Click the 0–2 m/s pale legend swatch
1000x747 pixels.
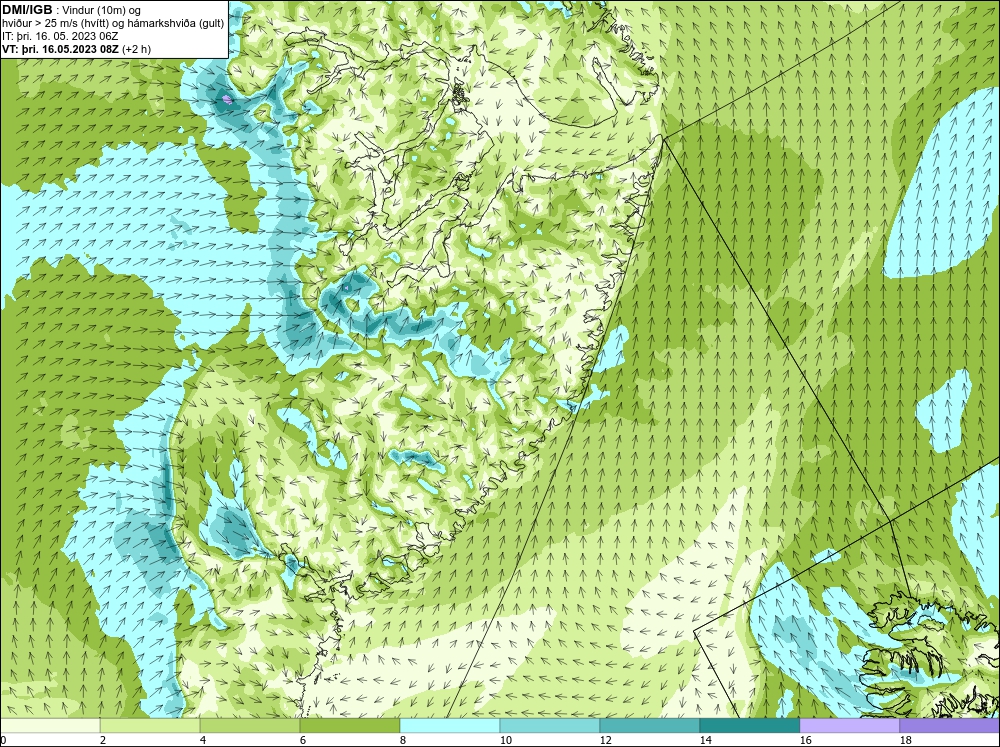(x=50, y=726)
